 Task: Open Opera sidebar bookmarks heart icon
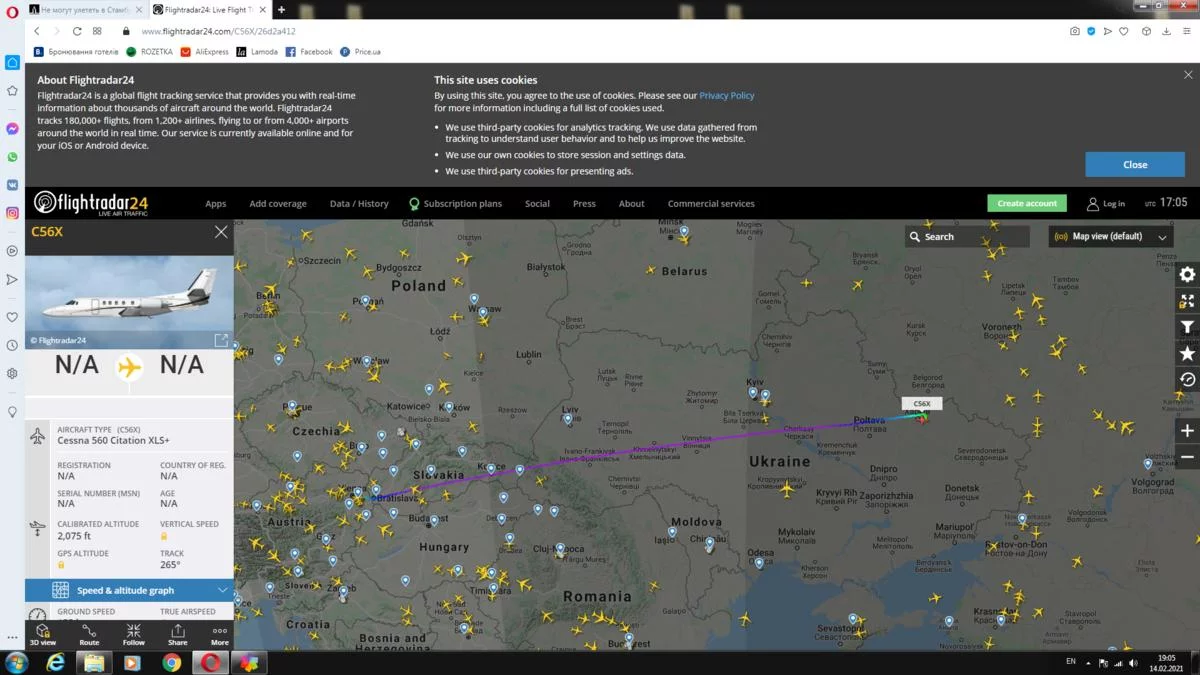(12, 317)
